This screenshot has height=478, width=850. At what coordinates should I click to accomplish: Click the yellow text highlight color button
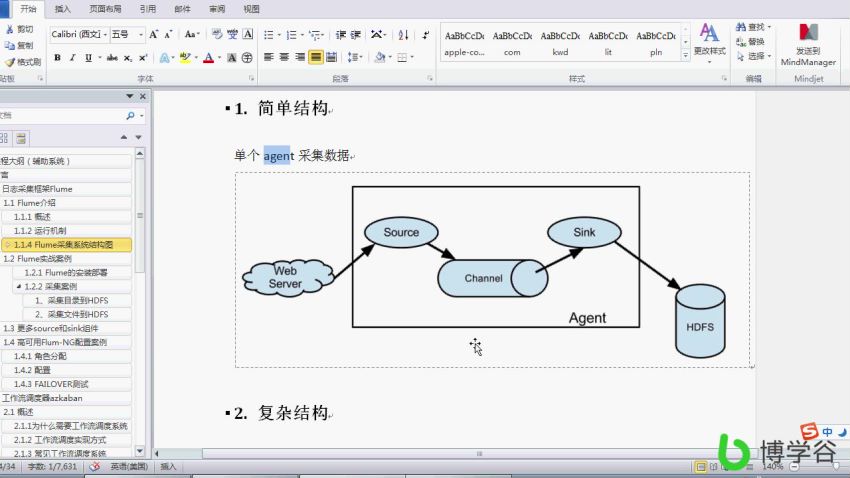(185, 58)
